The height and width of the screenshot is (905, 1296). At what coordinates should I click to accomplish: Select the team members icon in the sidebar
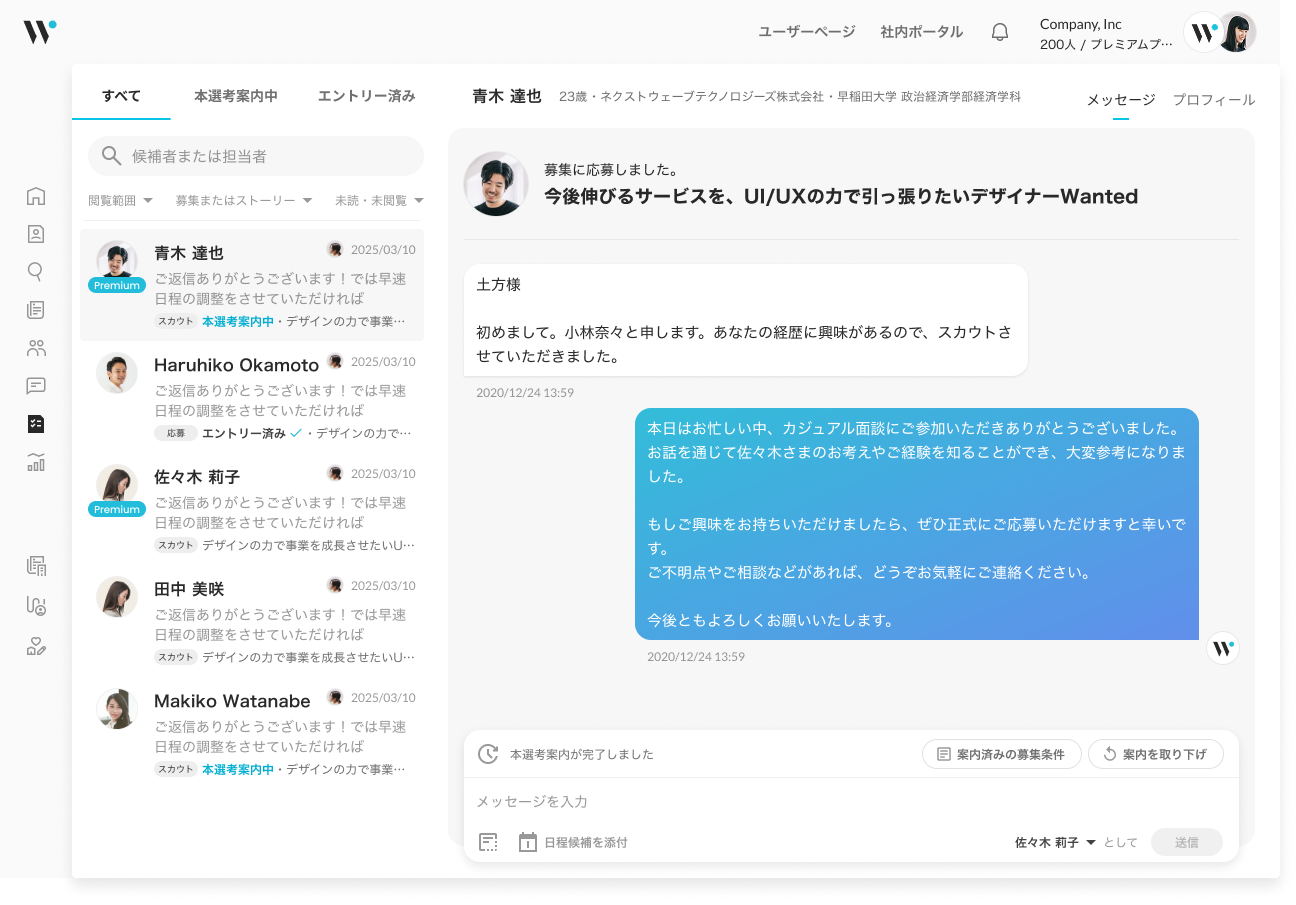click(36, 347)
